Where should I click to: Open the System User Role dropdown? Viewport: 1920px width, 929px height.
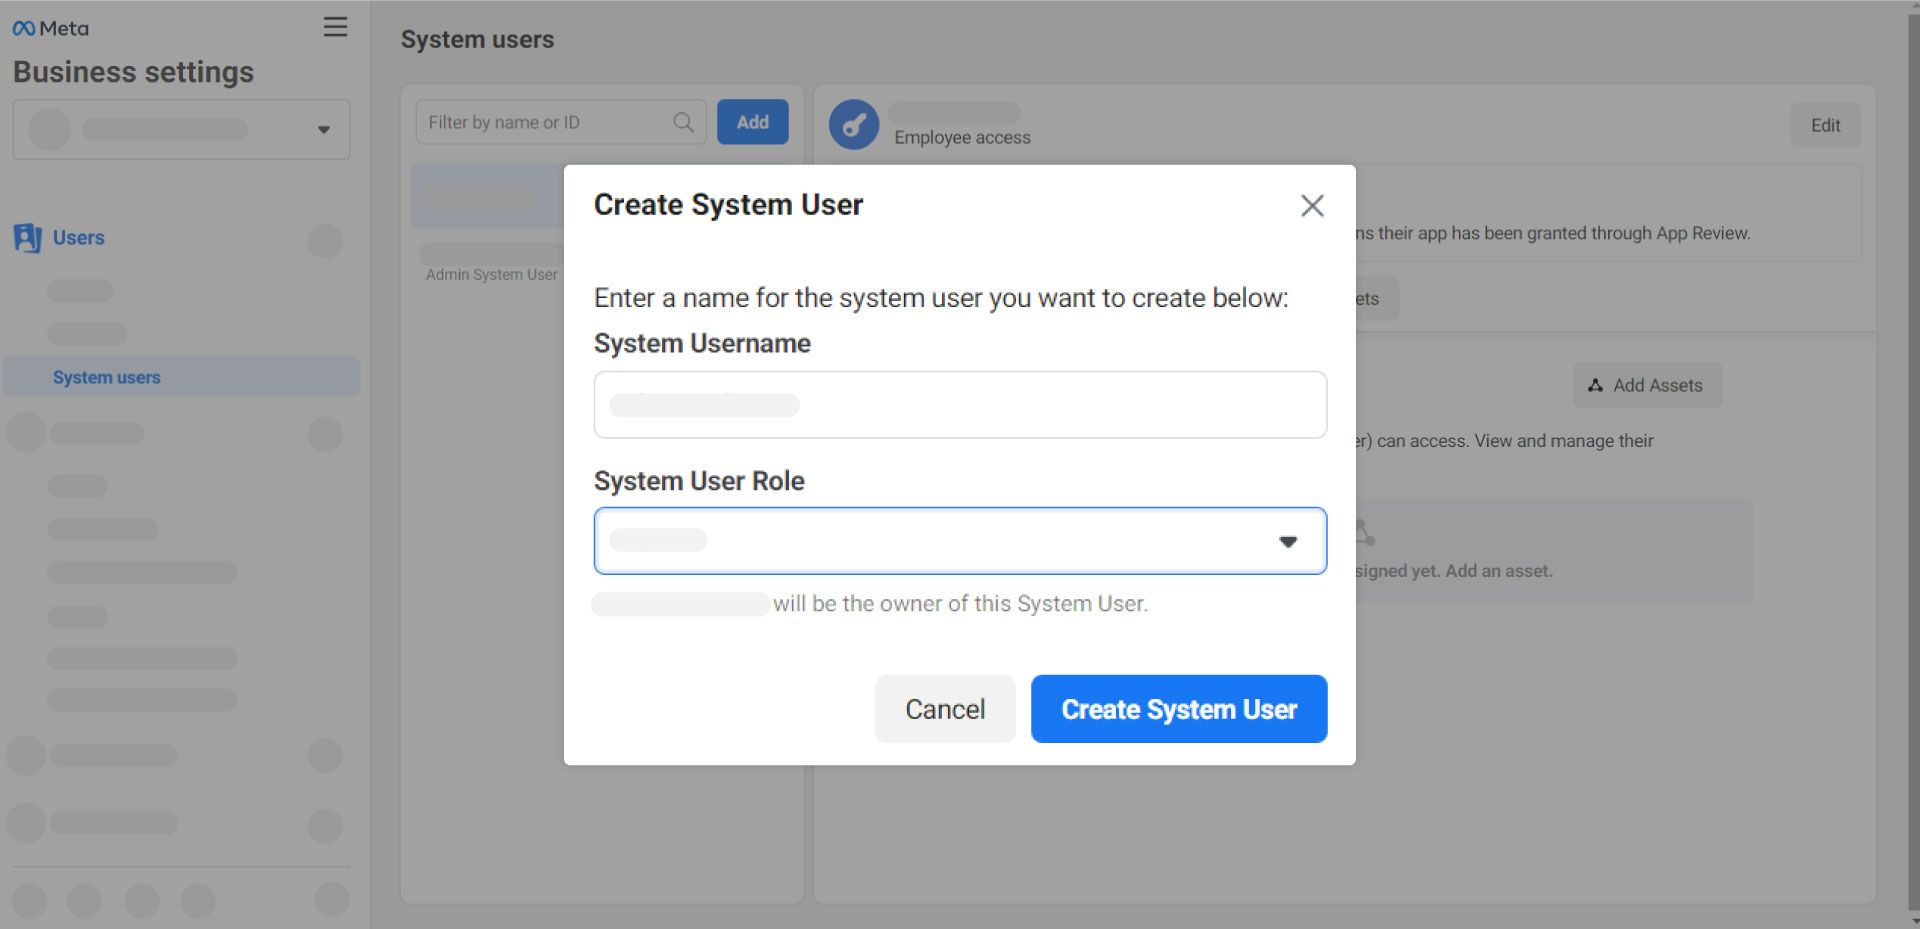tap(960, 541)
